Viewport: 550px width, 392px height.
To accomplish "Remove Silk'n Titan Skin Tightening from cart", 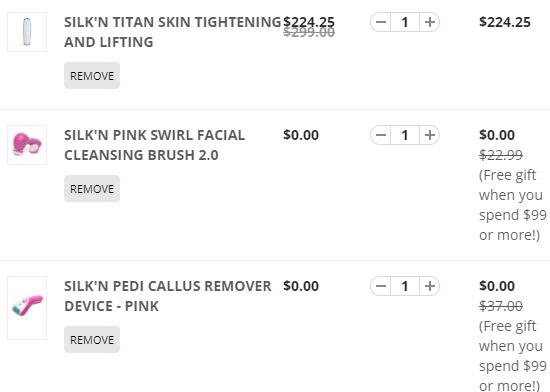I will coord(92,76).
